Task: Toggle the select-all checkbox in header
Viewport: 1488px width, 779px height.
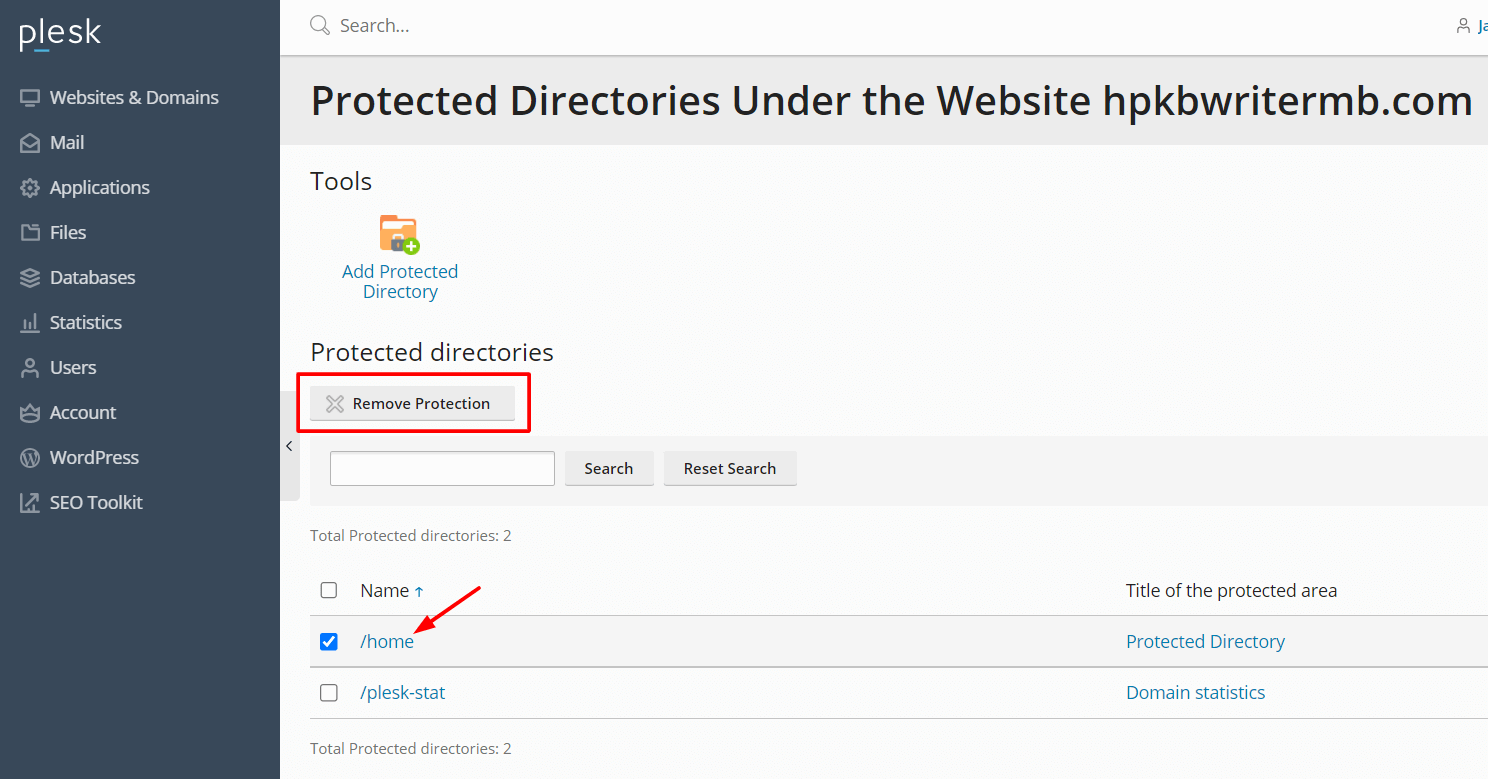Action: tap(328, 590)
